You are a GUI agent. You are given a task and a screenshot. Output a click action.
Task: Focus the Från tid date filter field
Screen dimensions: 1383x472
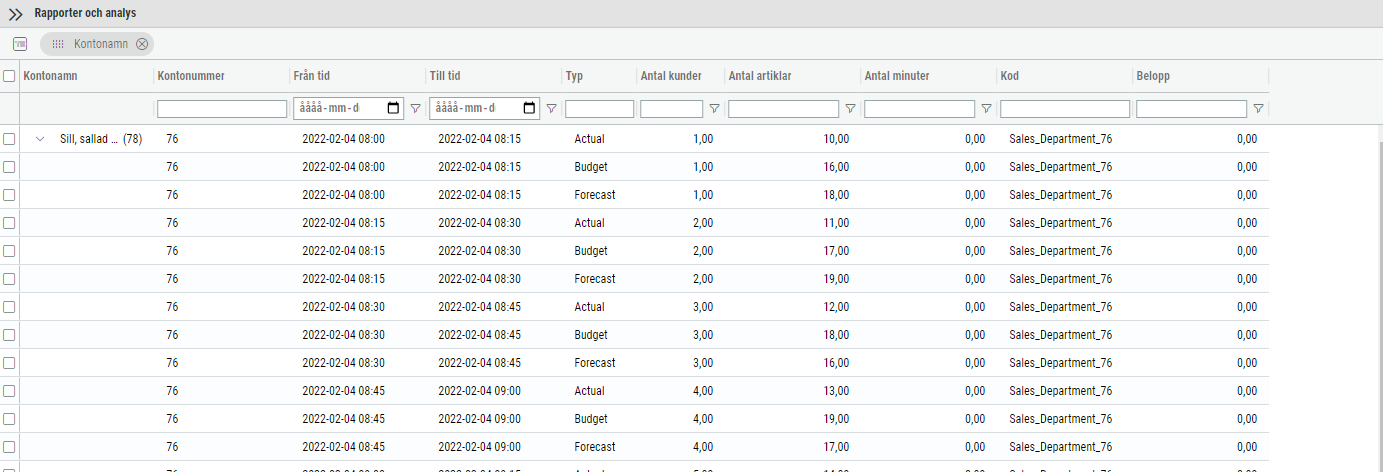pyautogui.click(x=347, y=109)
